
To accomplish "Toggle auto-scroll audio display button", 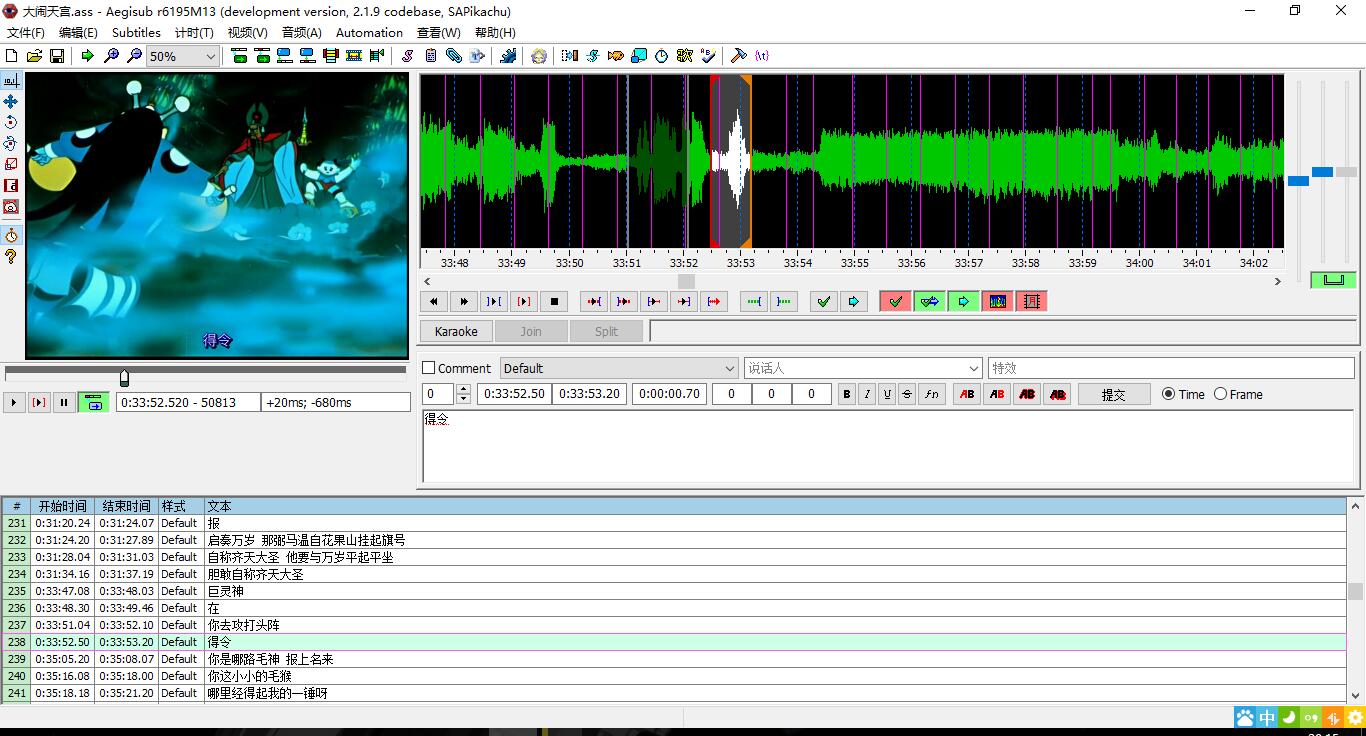I will (x=964, y=301).
